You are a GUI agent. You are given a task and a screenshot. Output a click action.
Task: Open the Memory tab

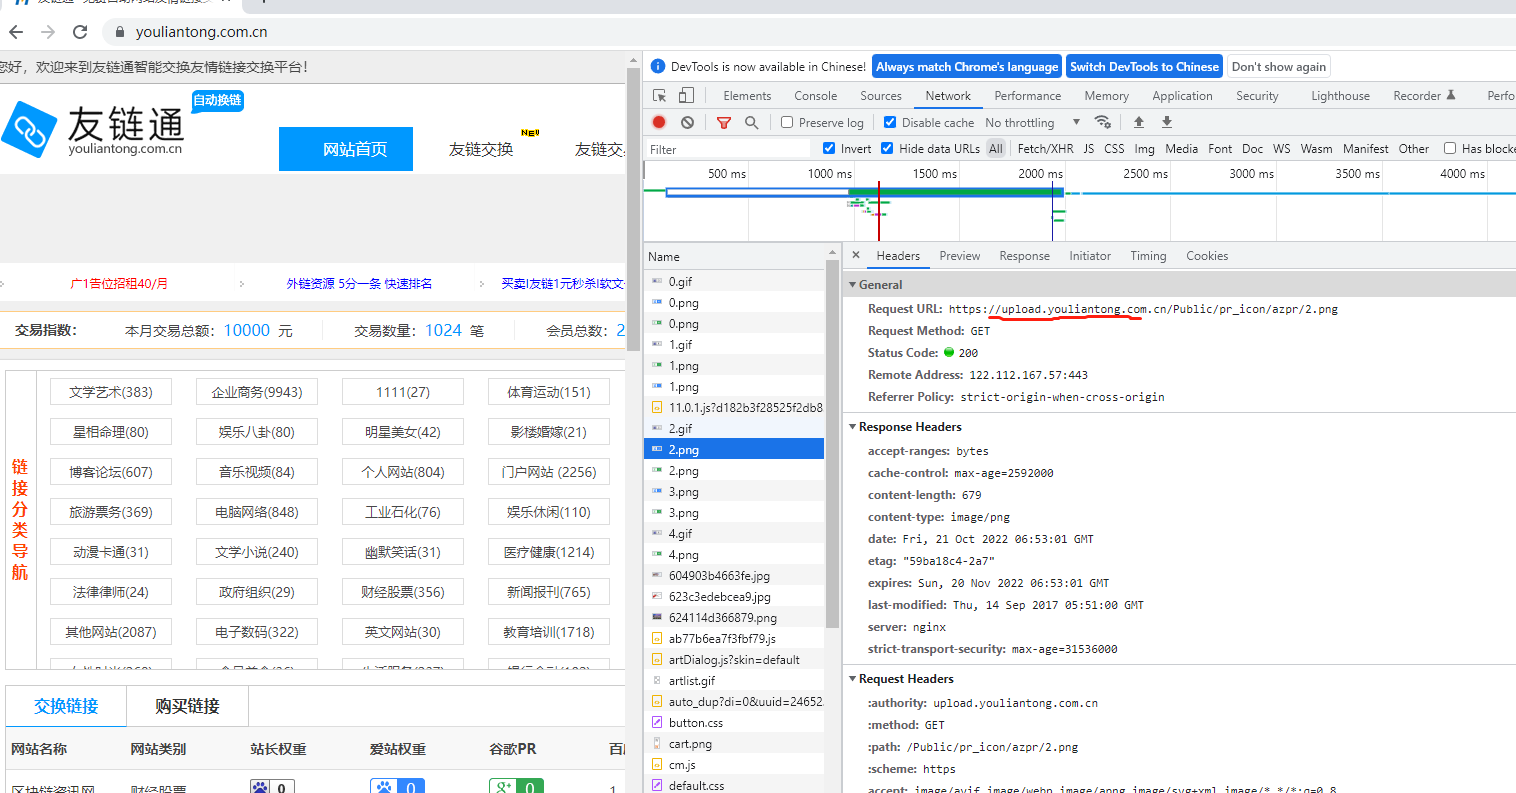(x=1106, y=96)
